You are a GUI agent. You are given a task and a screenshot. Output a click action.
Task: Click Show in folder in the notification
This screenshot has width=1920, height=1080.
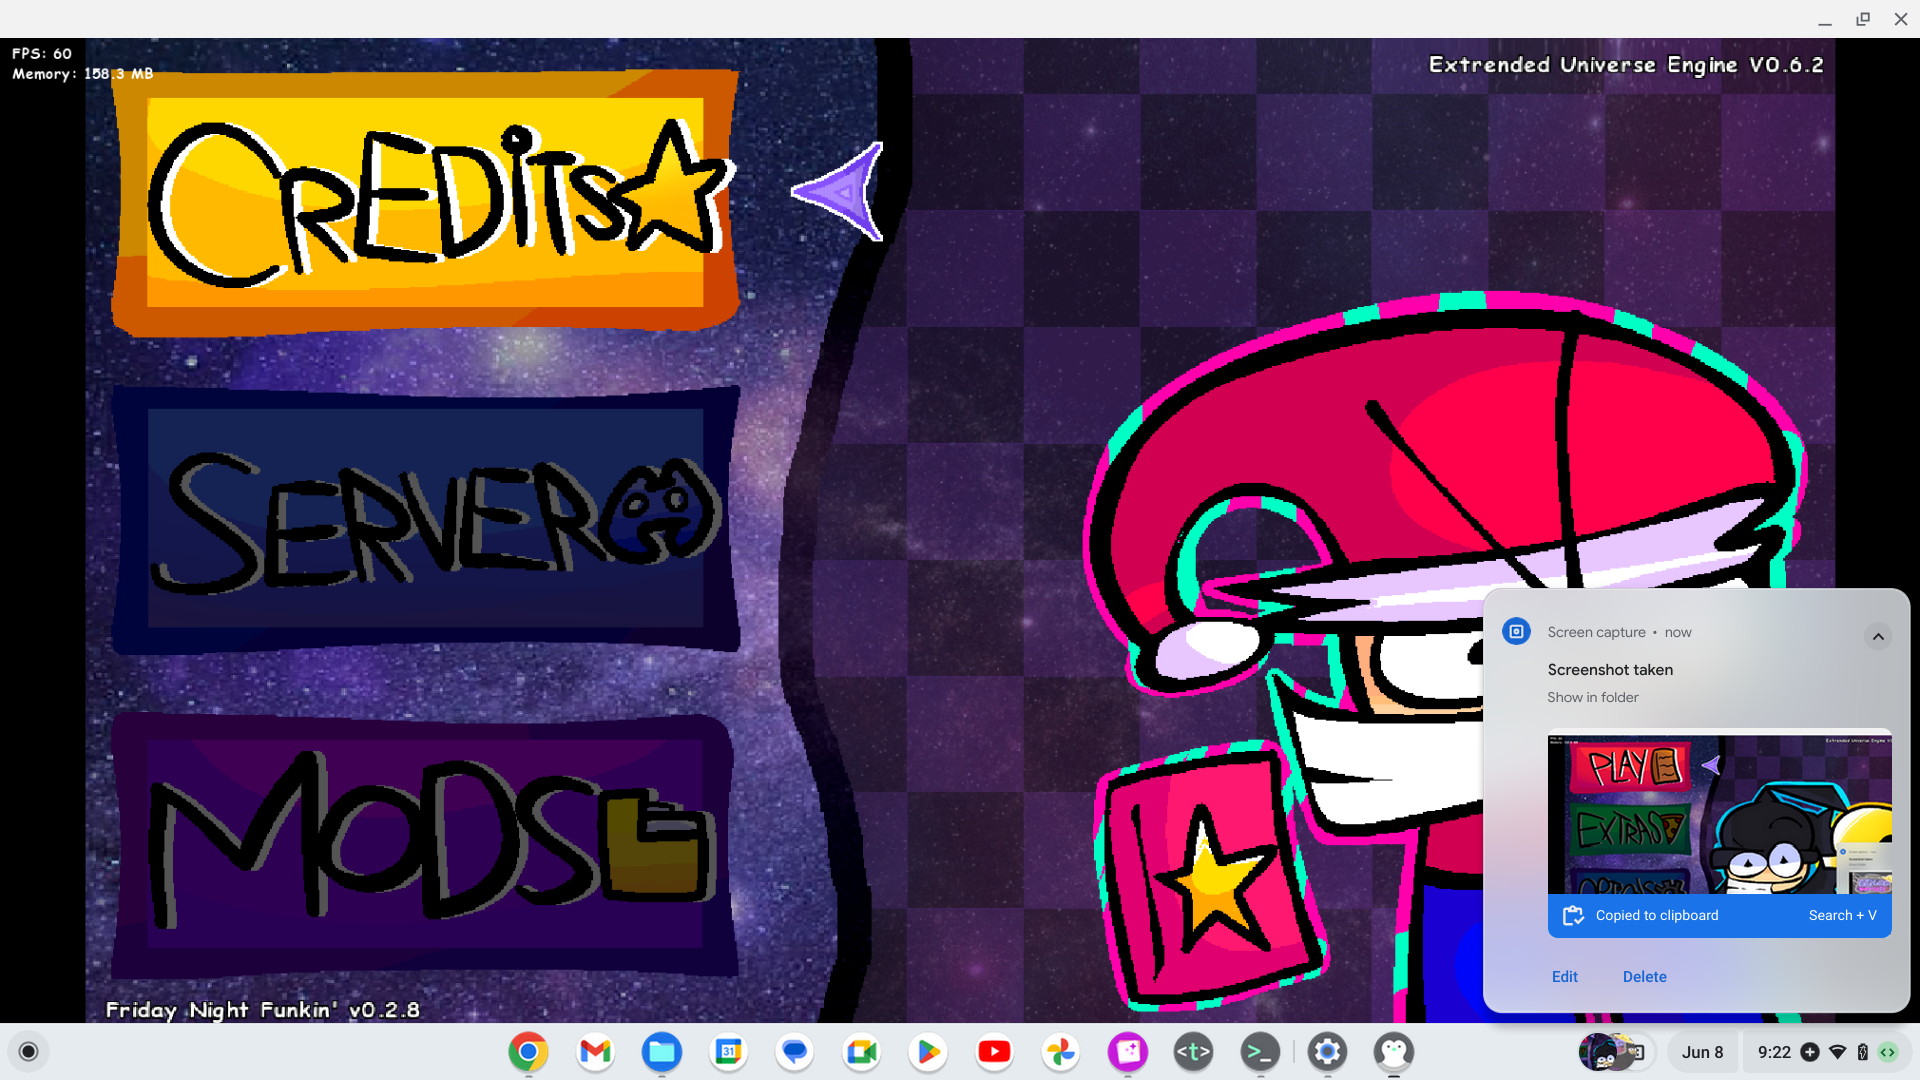[x=1592, y=697]
